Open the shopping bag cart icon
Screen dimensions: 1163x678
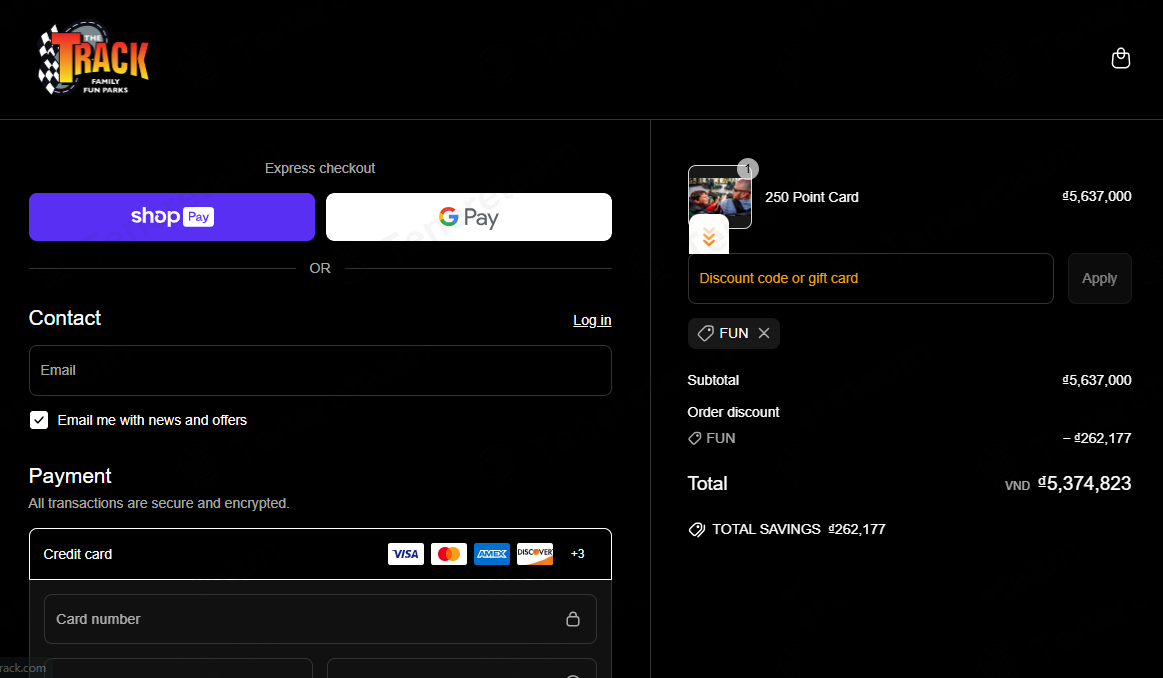(x=1121, y=59)
